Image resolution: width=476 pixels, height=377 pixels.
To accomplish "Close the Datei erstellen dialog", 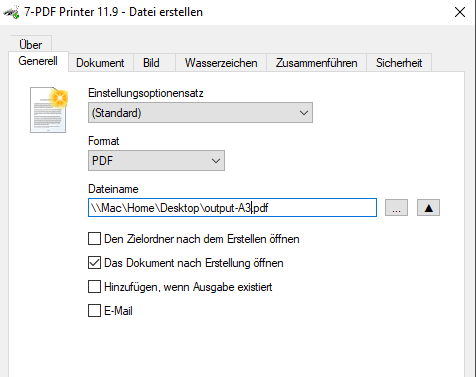I will [460, 12].
